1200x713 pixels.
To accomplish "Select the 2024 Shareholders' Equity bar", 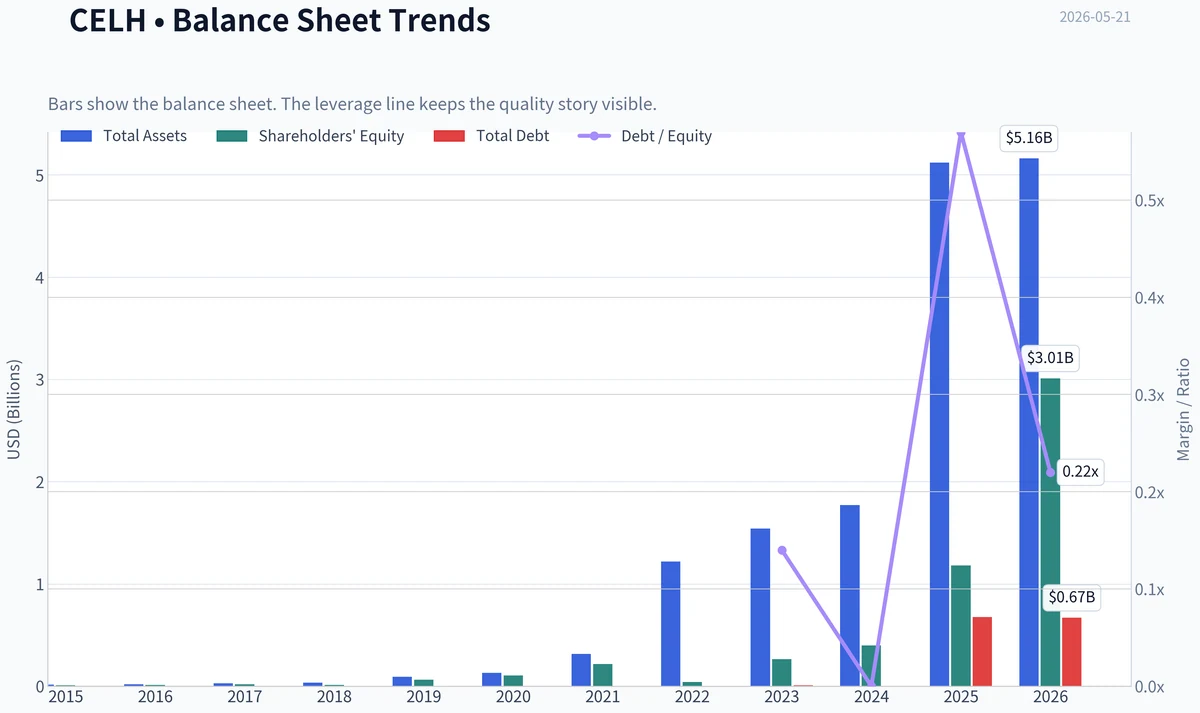I will click(x=871, y=666).
